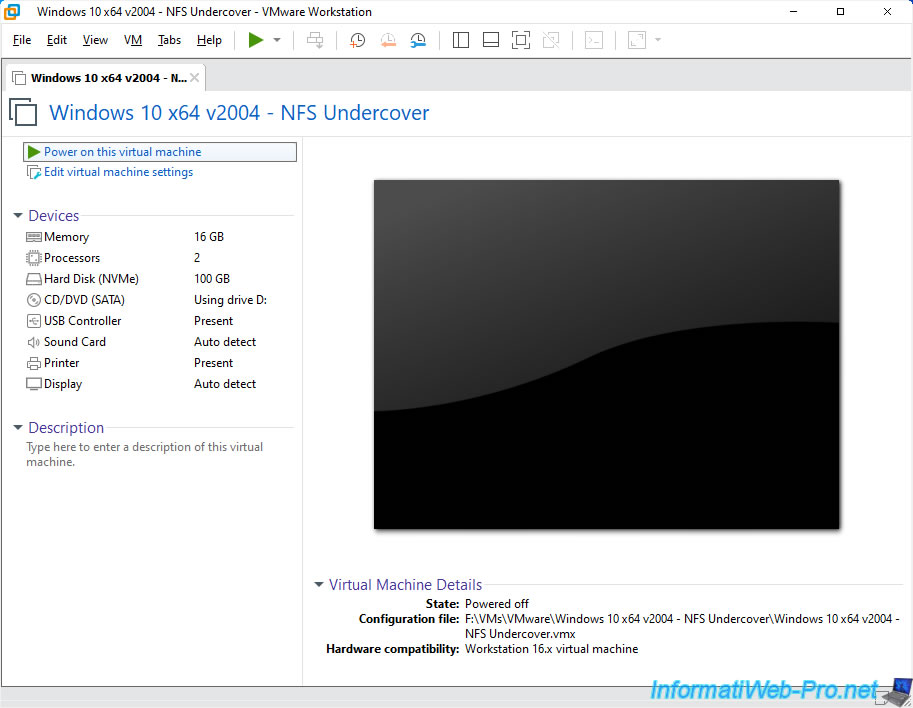
Task: Click the CD/DVD (SATA) device icon
Action: (34, 300)
